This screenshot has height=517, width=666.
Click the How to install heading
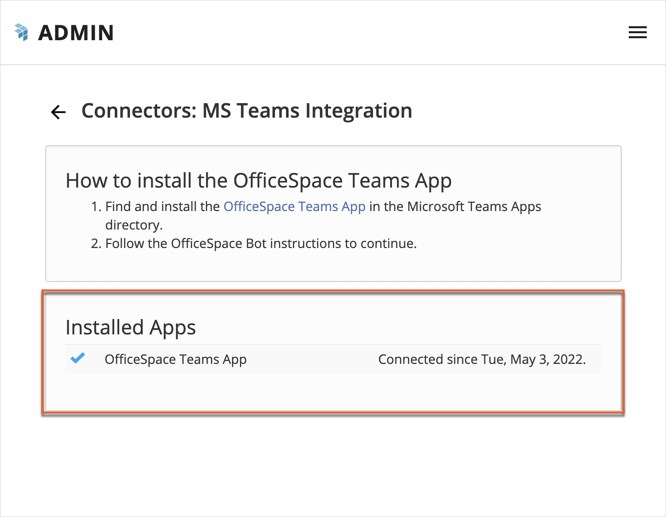[258, 181]
